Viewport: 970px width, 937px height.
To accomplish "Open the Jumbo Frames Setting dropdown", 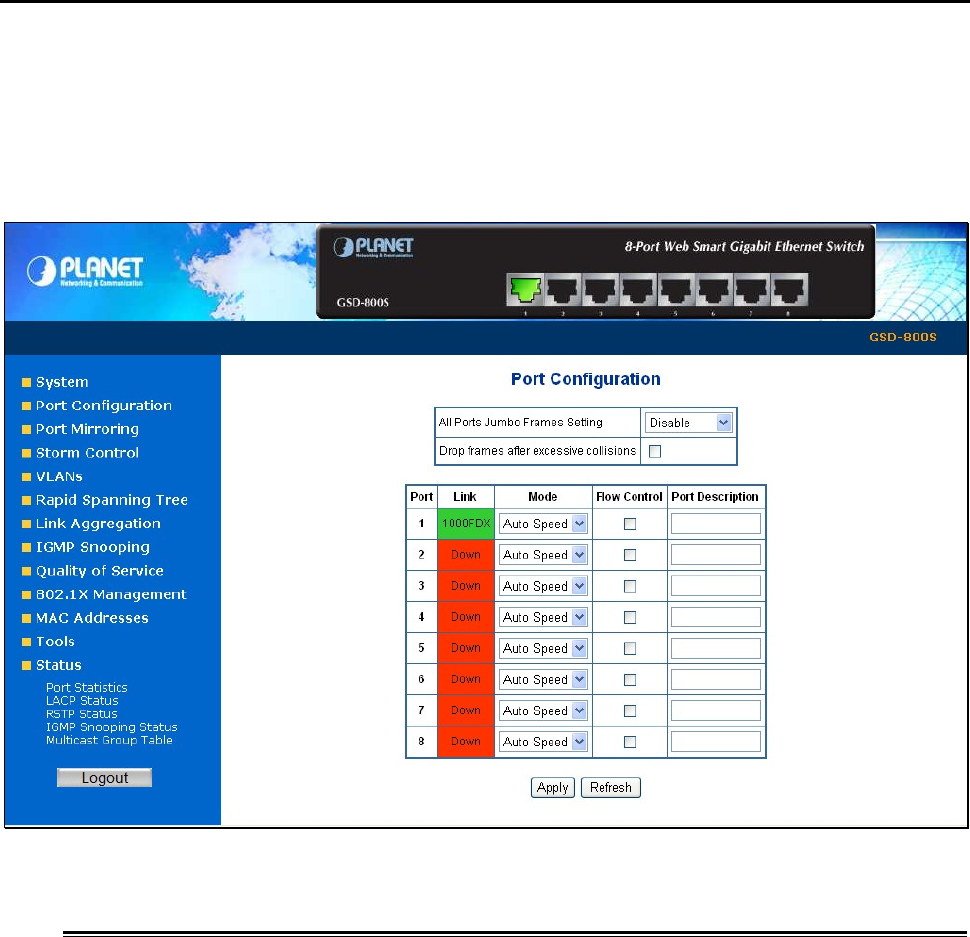I will point(689,422).
